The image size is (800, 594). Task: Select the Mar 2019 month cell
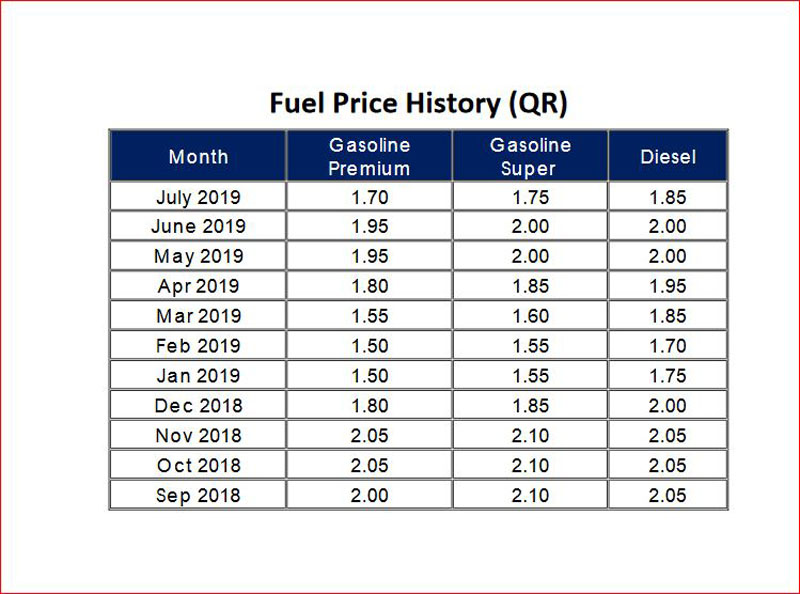pos(198,316)
